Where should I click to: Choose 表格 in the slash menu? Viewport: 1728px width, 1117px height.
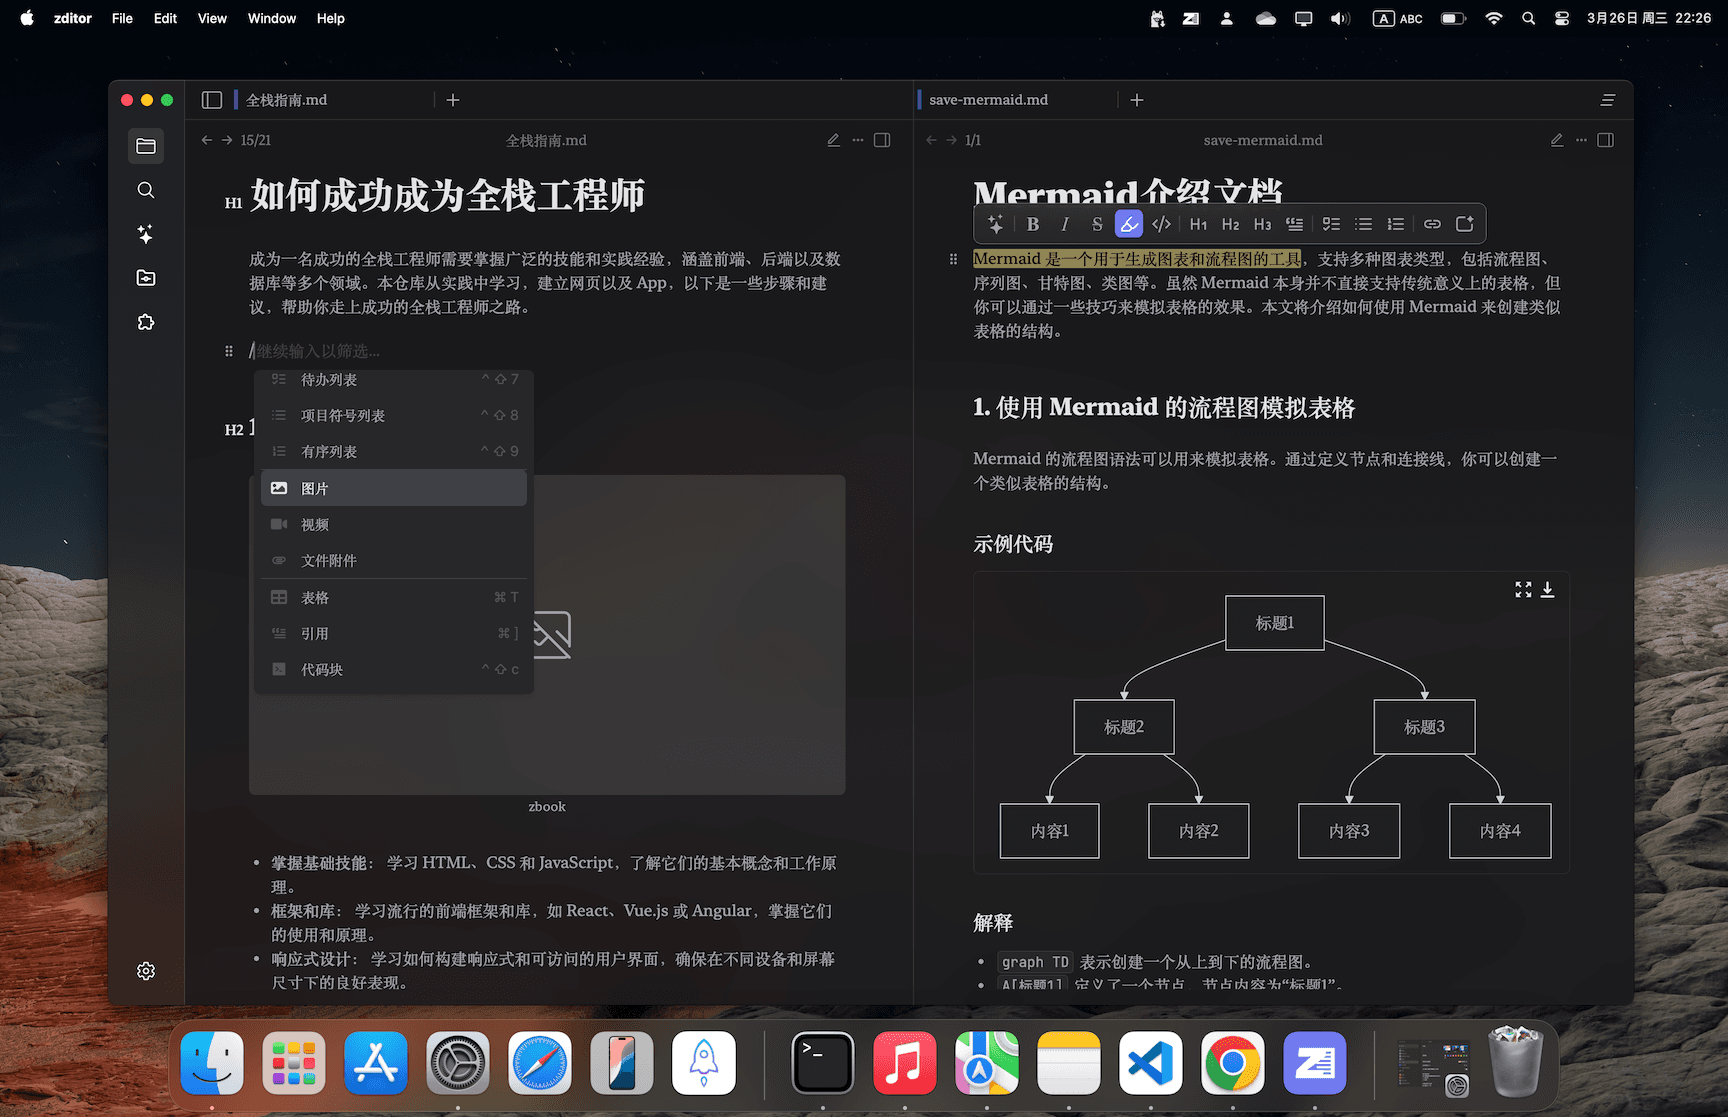tap(394, 597)
